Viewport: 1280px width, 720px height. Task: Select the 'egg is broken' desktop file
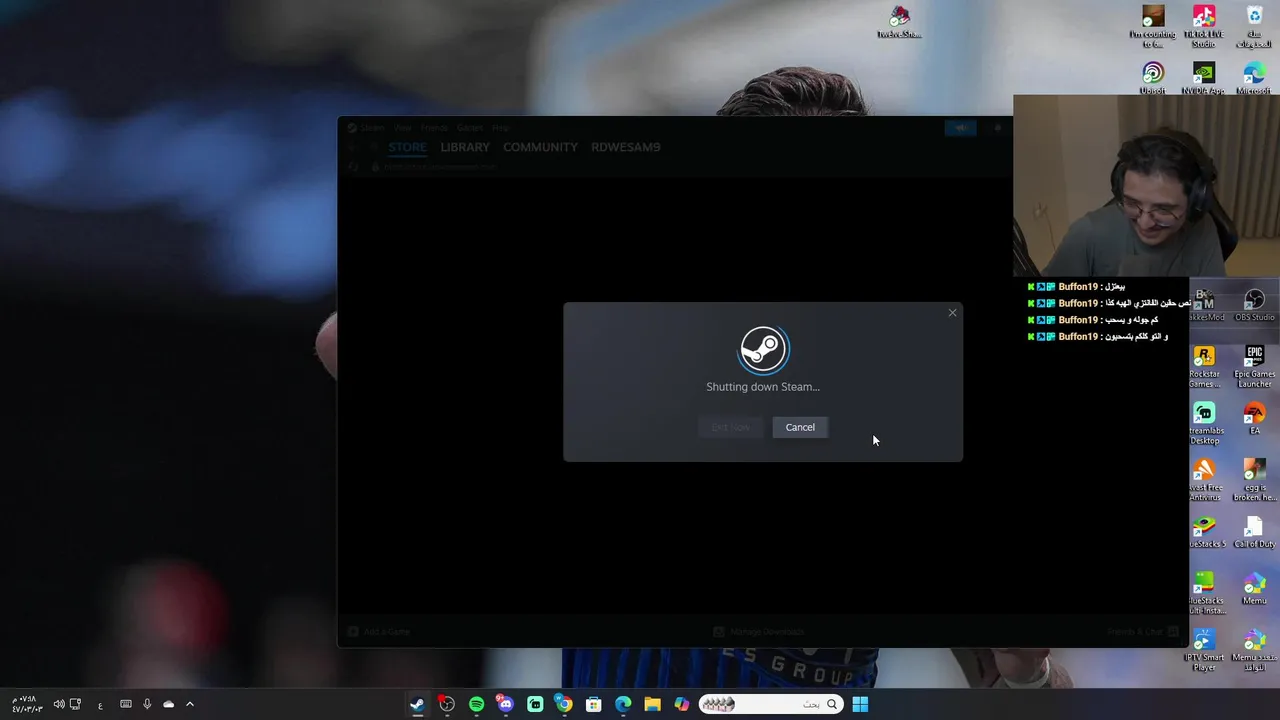[1254, 480]
